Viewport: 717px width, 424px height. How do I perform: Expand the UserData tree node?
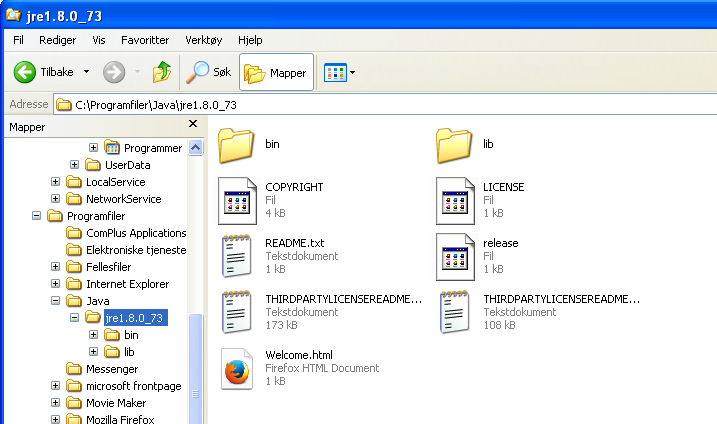75,164
